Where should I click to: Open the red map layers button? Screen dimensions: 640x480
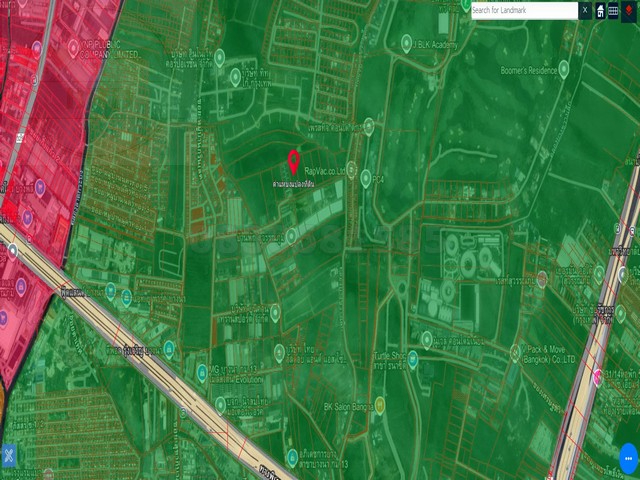point(628,10)
